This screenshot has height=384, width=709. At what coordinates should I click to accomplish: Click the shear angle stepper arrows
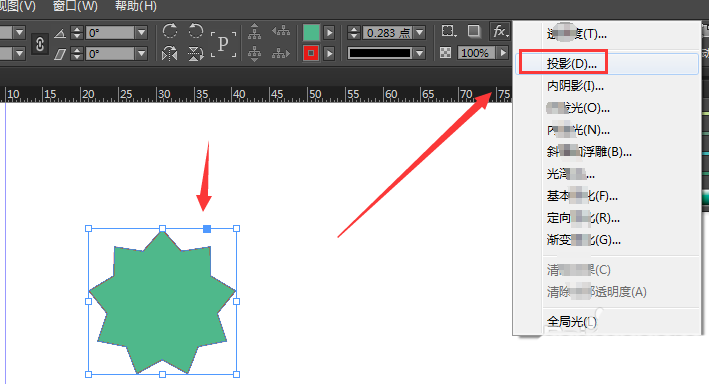pyautogui.click(x=77, y=54)
